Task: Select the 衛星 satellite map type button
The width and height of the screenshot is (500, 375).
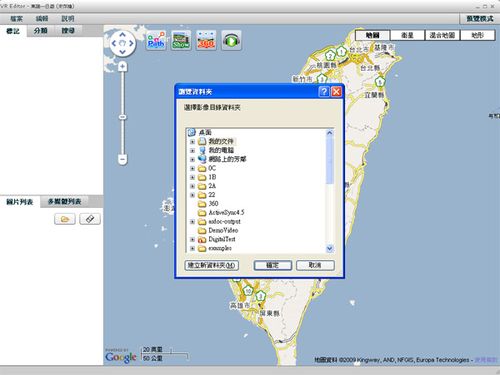Action: point(407,35)
